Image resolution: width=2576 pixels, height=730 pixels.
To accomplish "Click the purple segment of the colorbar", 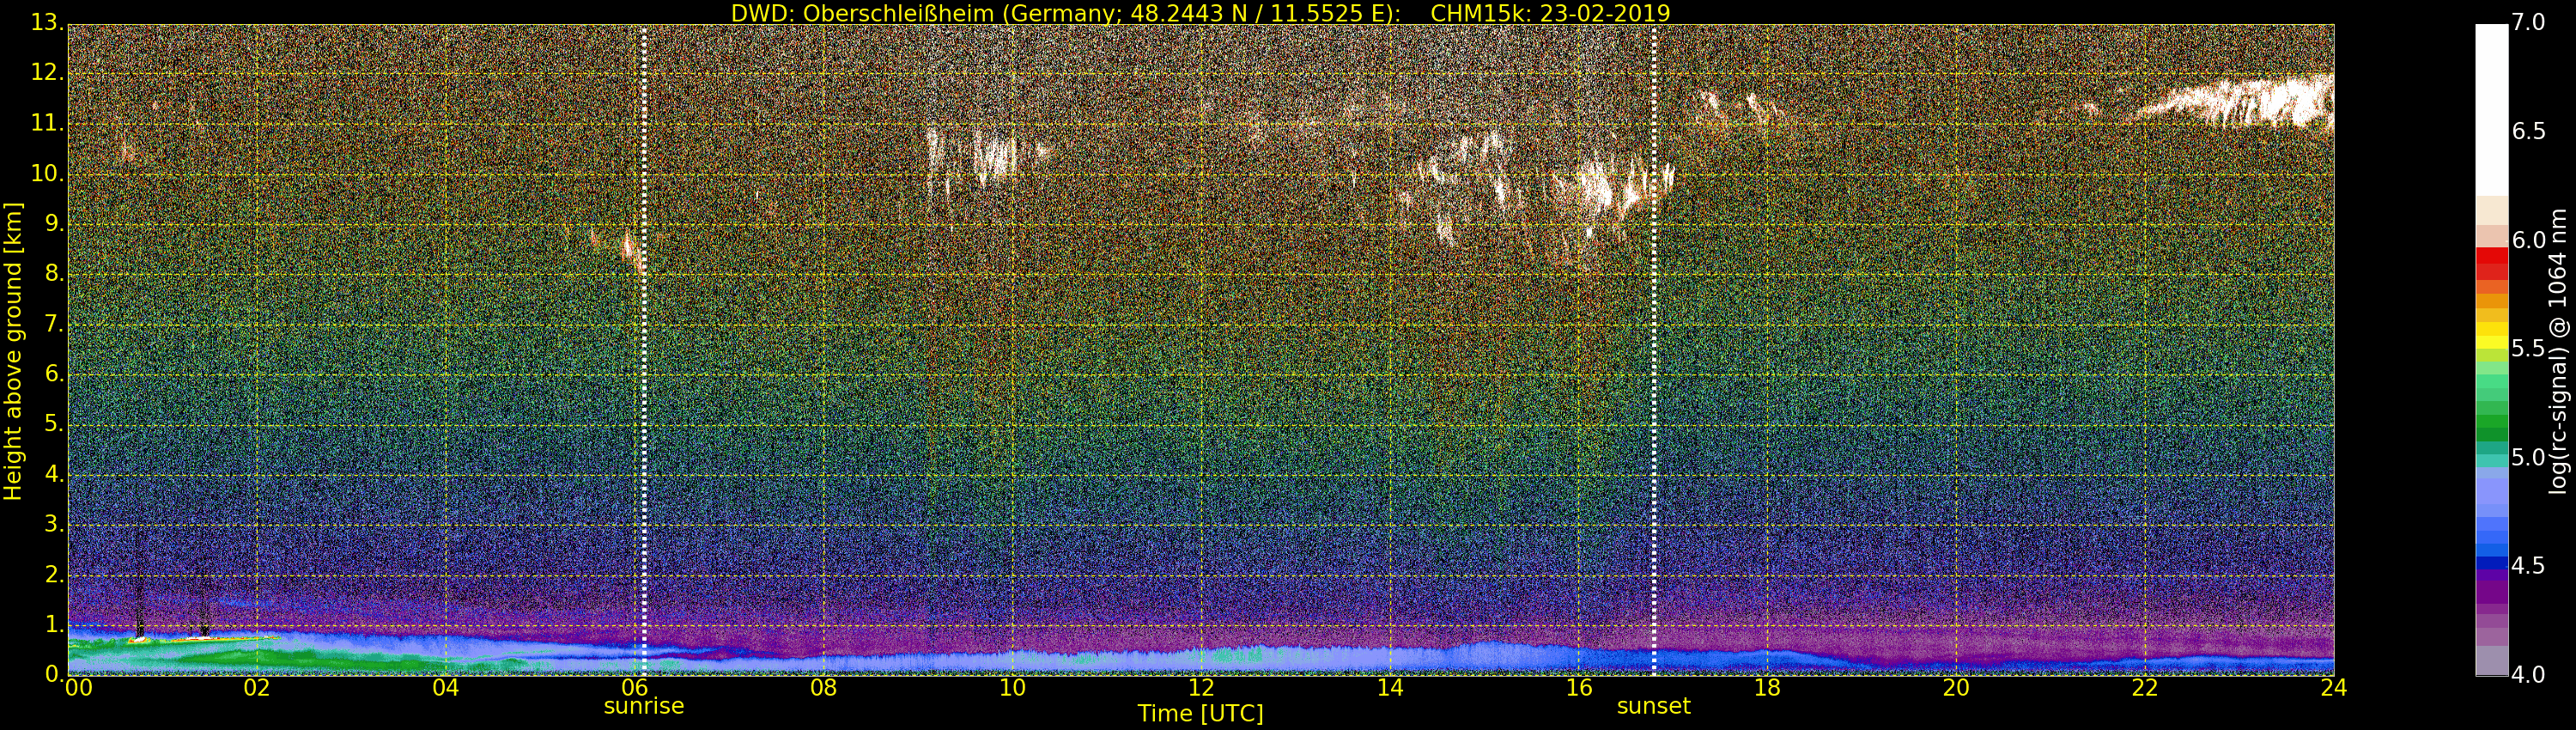I will (x=2492, y=590).
